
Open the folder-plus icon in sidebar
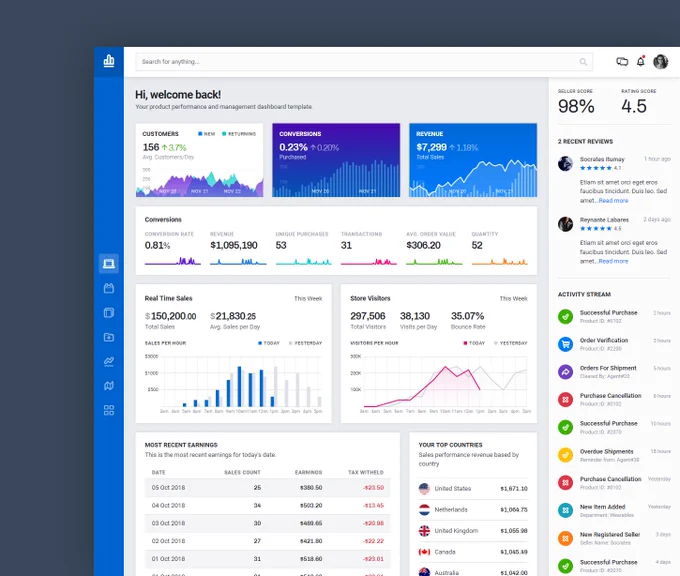(x=109, y=337)
